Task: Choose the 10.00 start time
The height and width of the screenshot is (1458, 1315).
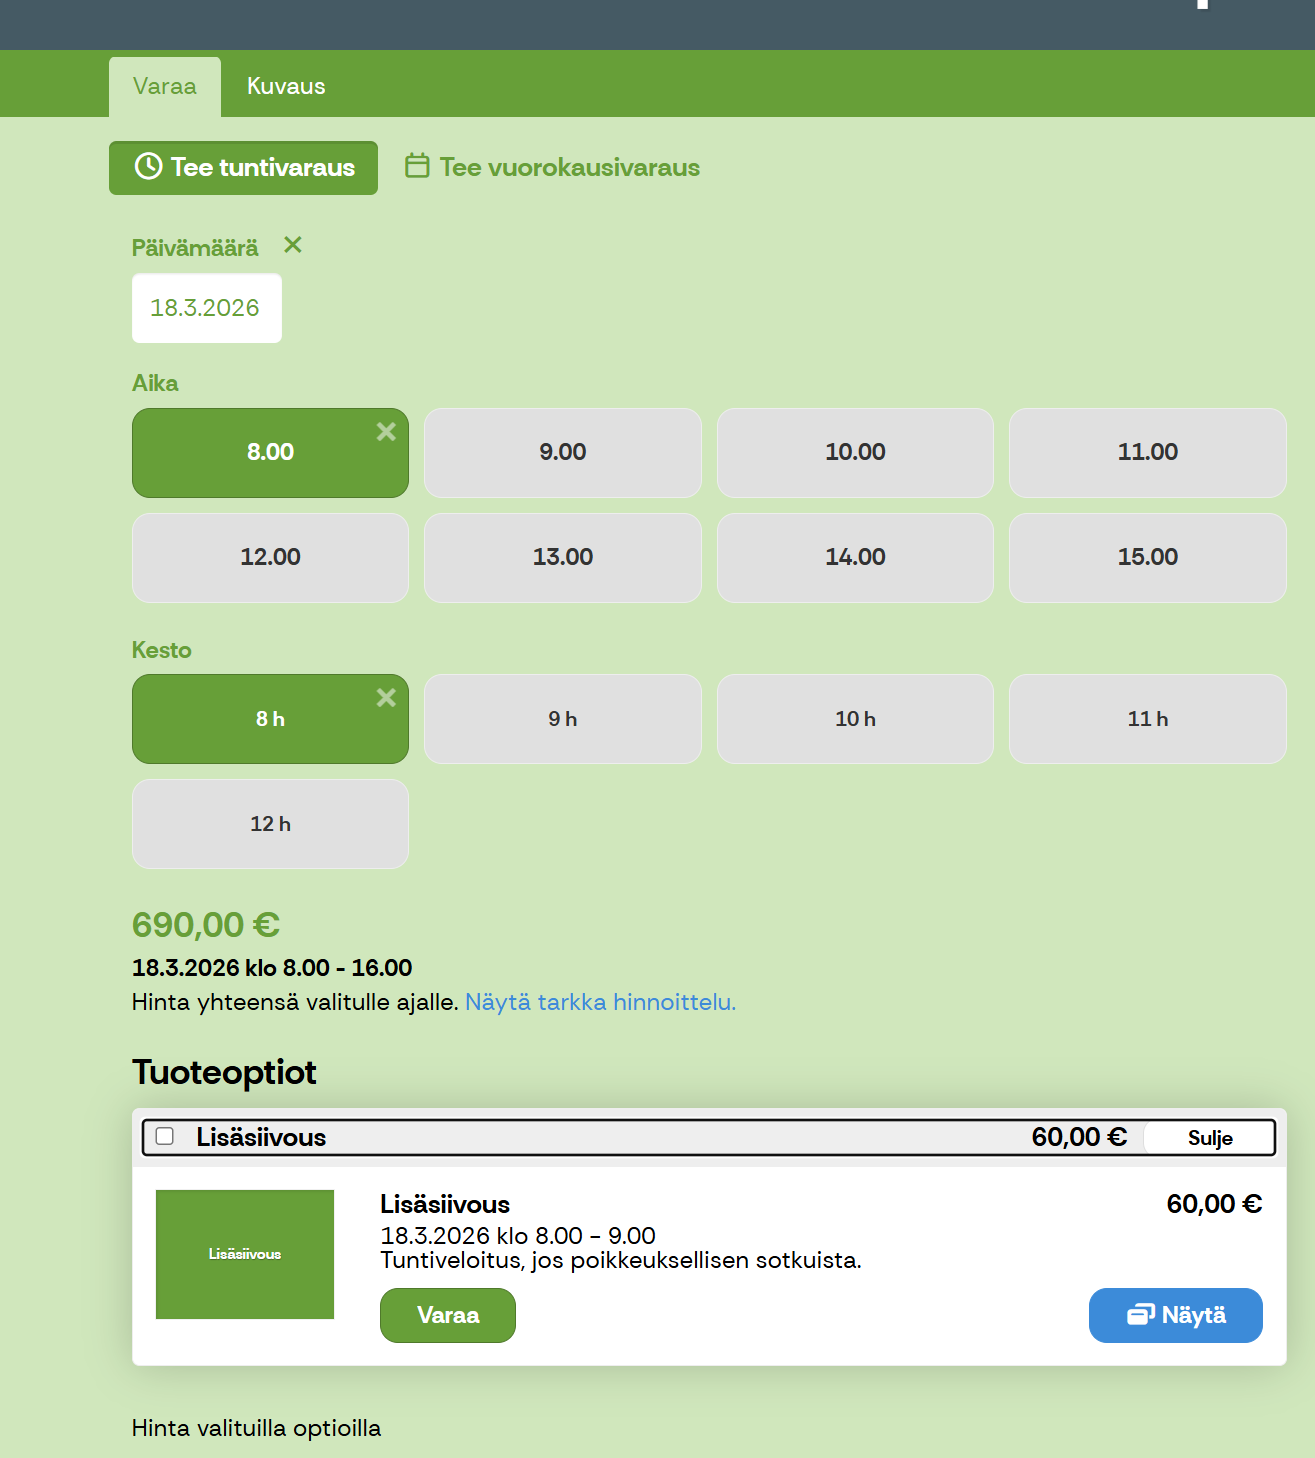Action: pyautogui.click(x=855, y=452)
